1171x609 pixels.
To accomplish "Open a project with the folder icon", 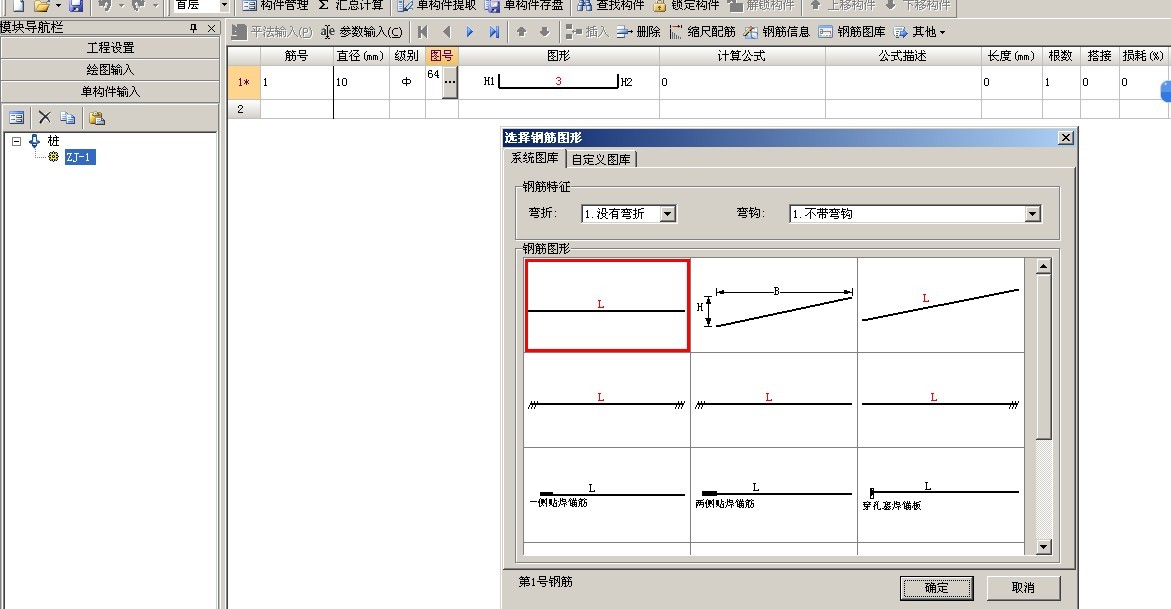I will click(41, 5).
